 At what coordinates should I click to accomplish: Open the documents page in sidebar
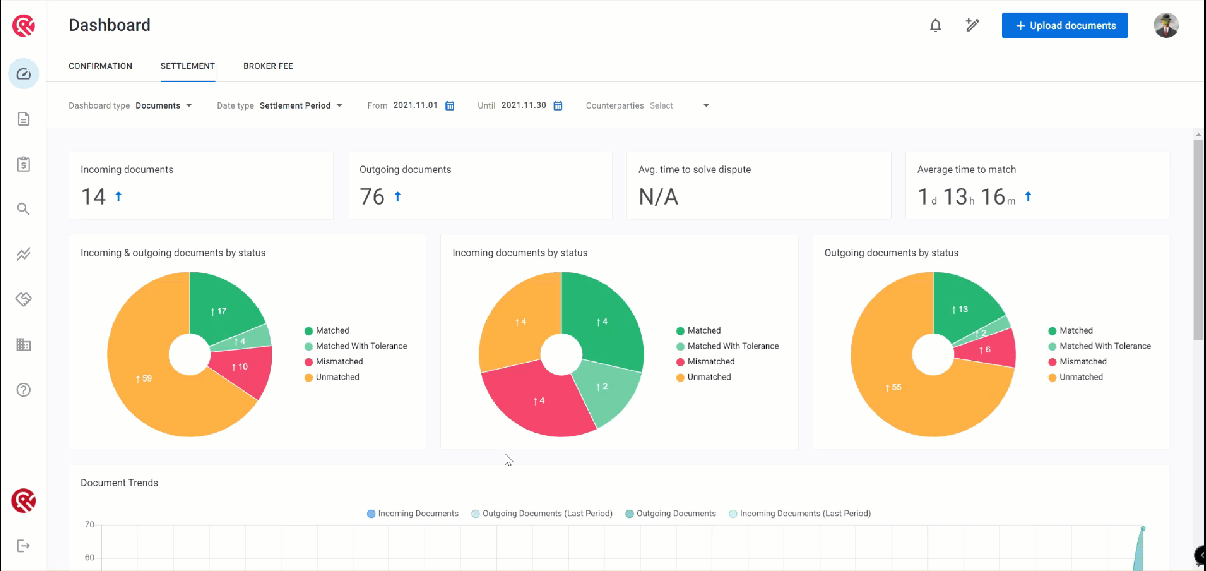point(24,119)
